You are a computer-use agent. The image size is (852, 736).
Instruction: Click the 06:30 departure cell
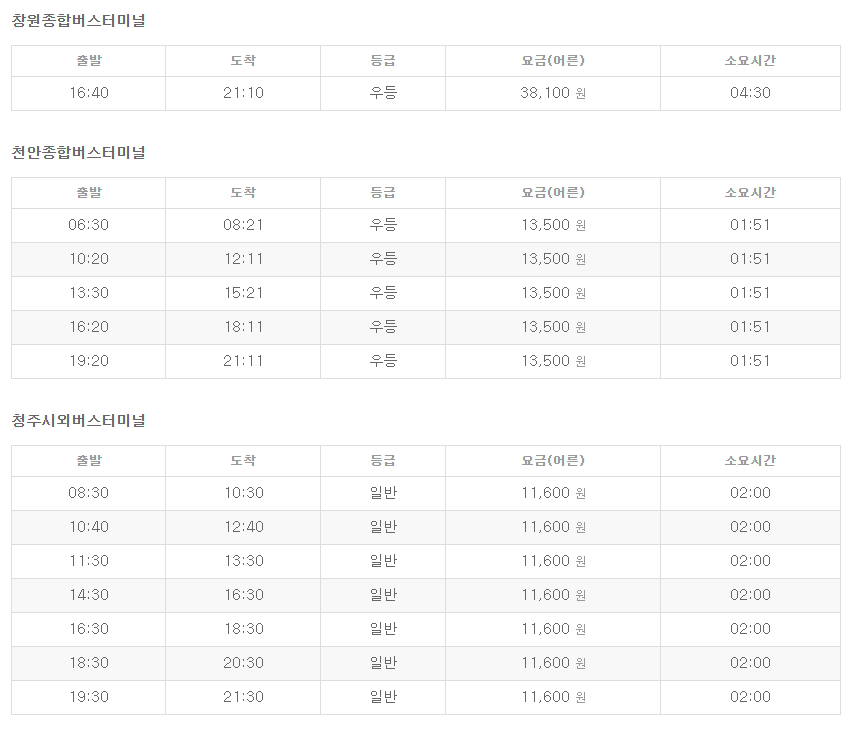click(89, 225)
